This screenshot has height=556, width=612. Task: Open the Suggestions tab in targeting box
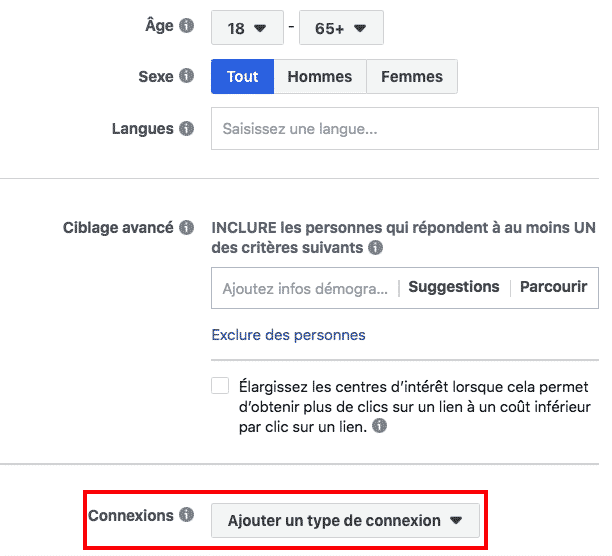pyautogui.click(x=454, y=287)
